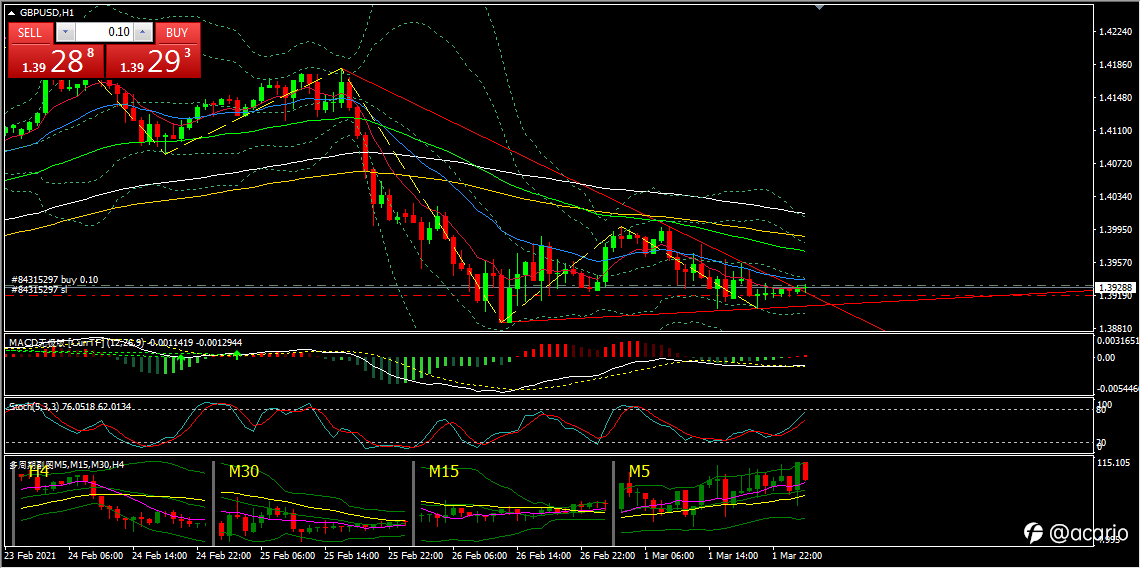1141x569 pixels.
Task: Decrease lot volume with down arrow
Action: [x=65, y=32]
